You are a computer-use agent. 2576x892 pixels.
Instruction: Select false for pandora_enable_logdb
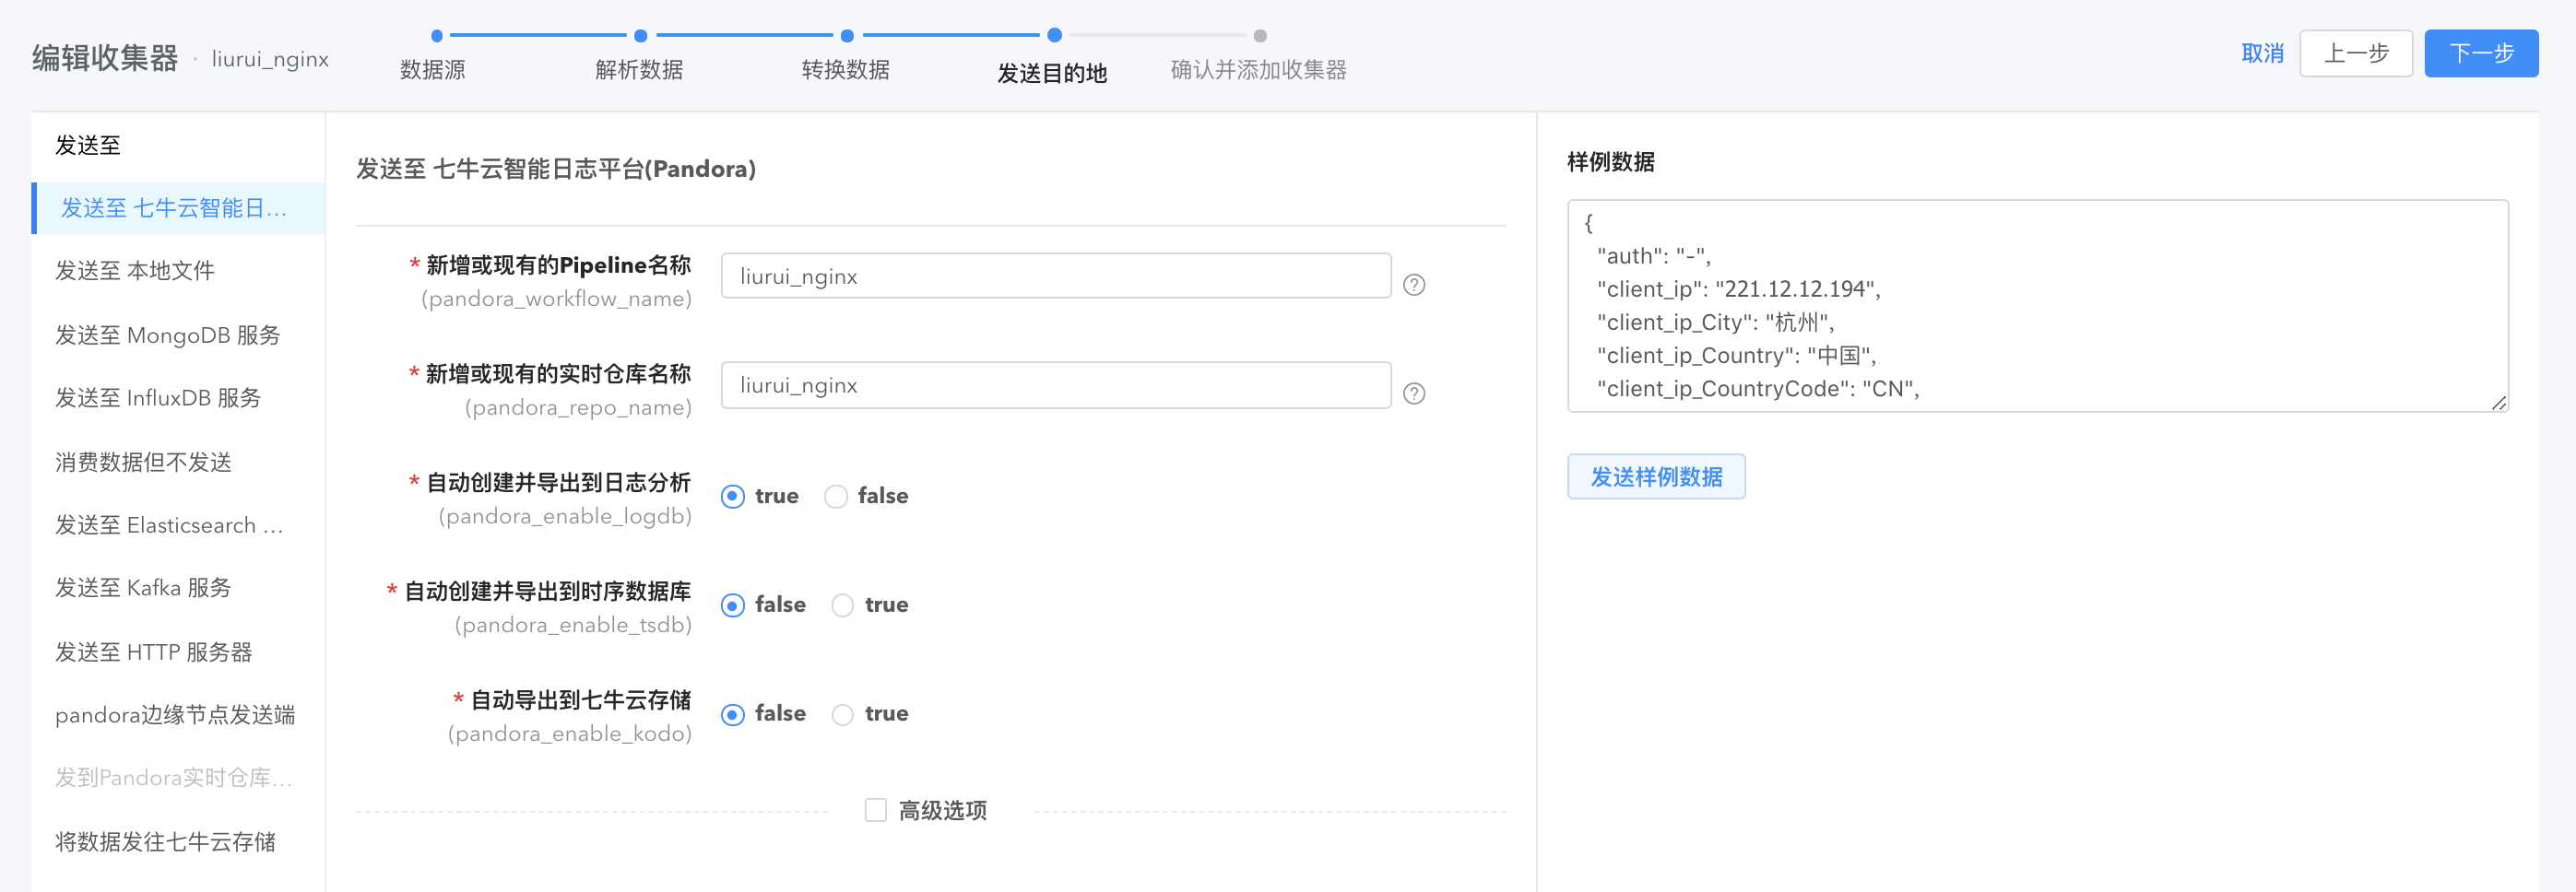(836, 496)
